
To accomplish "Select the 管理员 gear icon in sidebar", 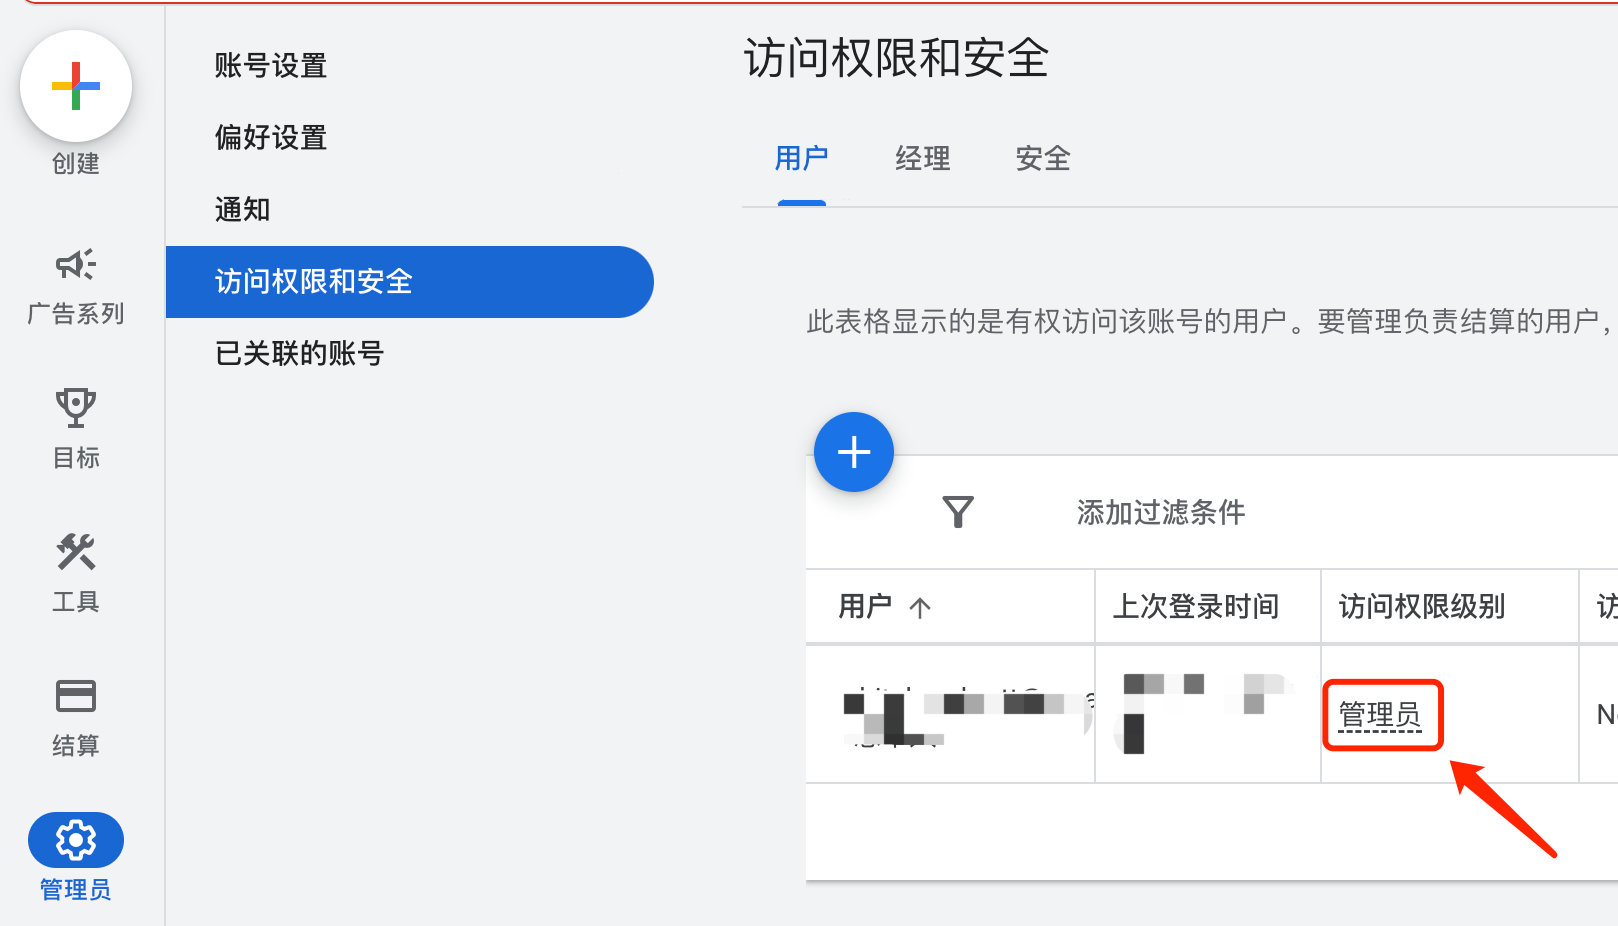I will coord(75,840).
